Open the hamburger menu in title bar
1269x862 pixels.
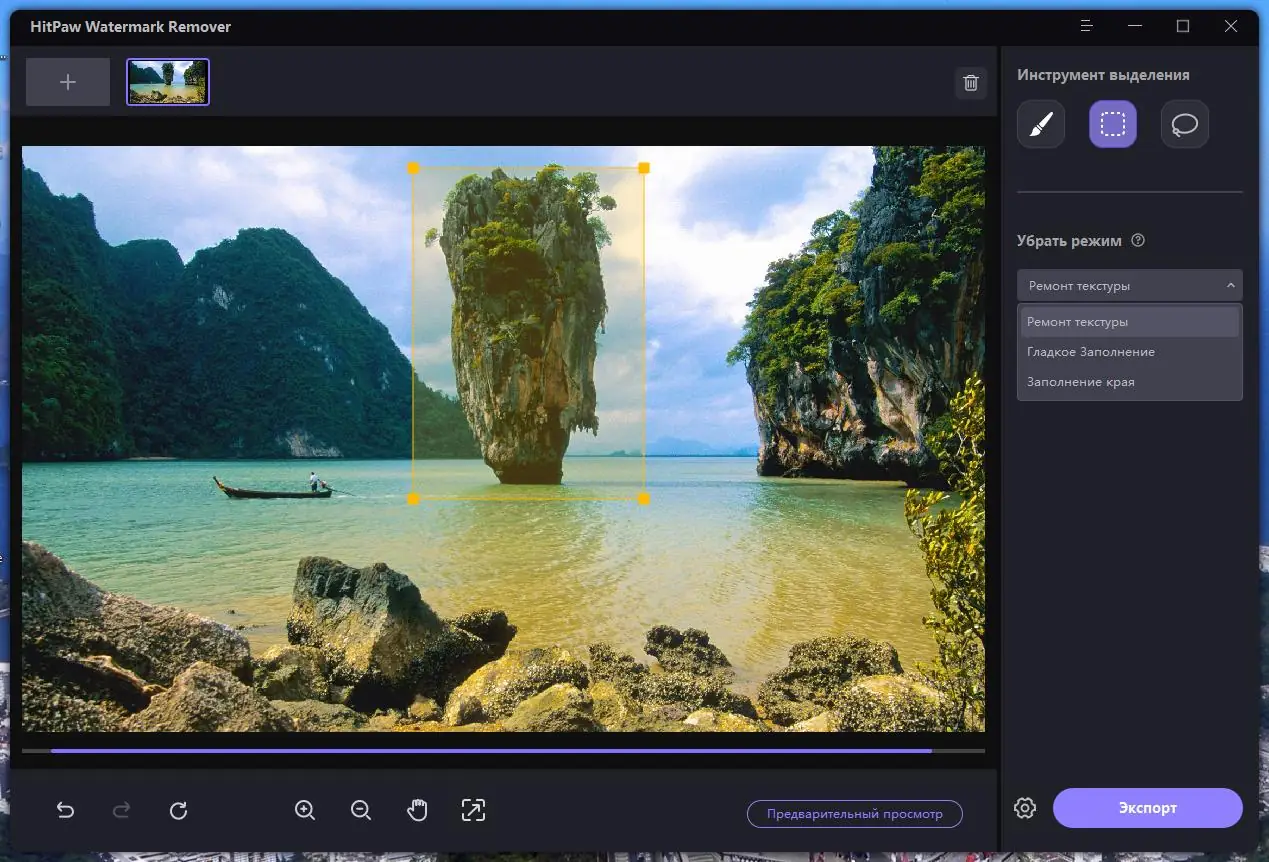(x=1087, y=26)
